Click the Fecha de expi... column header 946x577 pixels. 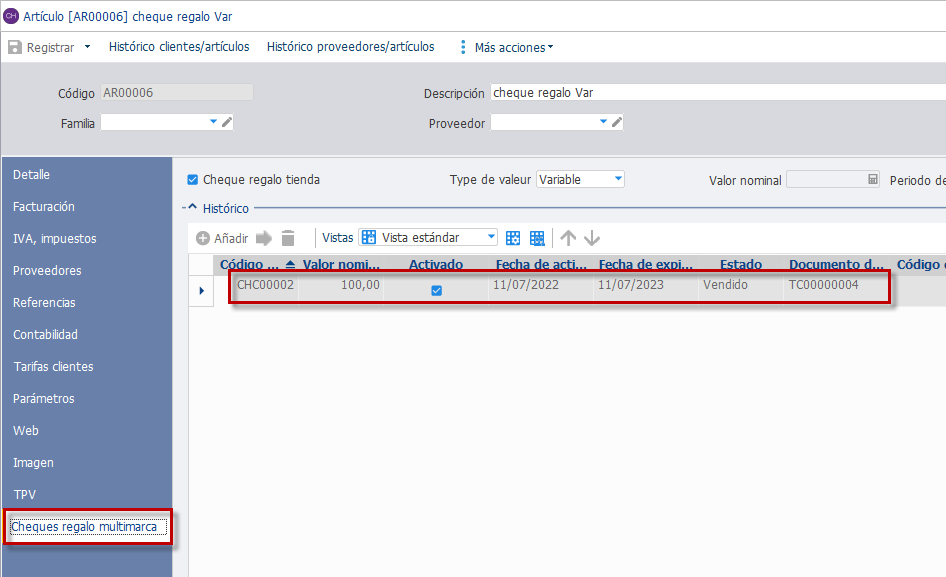point(646,264)
